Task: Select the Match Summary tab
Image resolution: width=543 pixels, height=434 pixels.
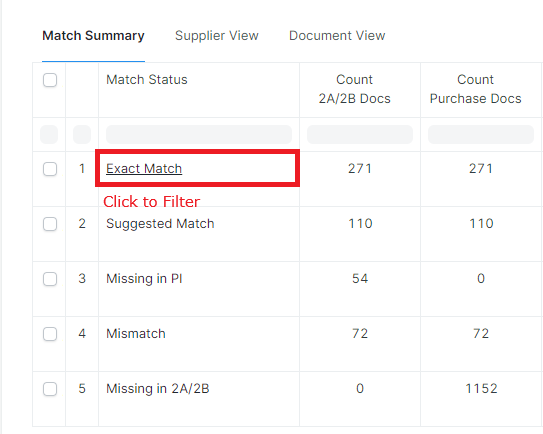Action: (93, 36)
